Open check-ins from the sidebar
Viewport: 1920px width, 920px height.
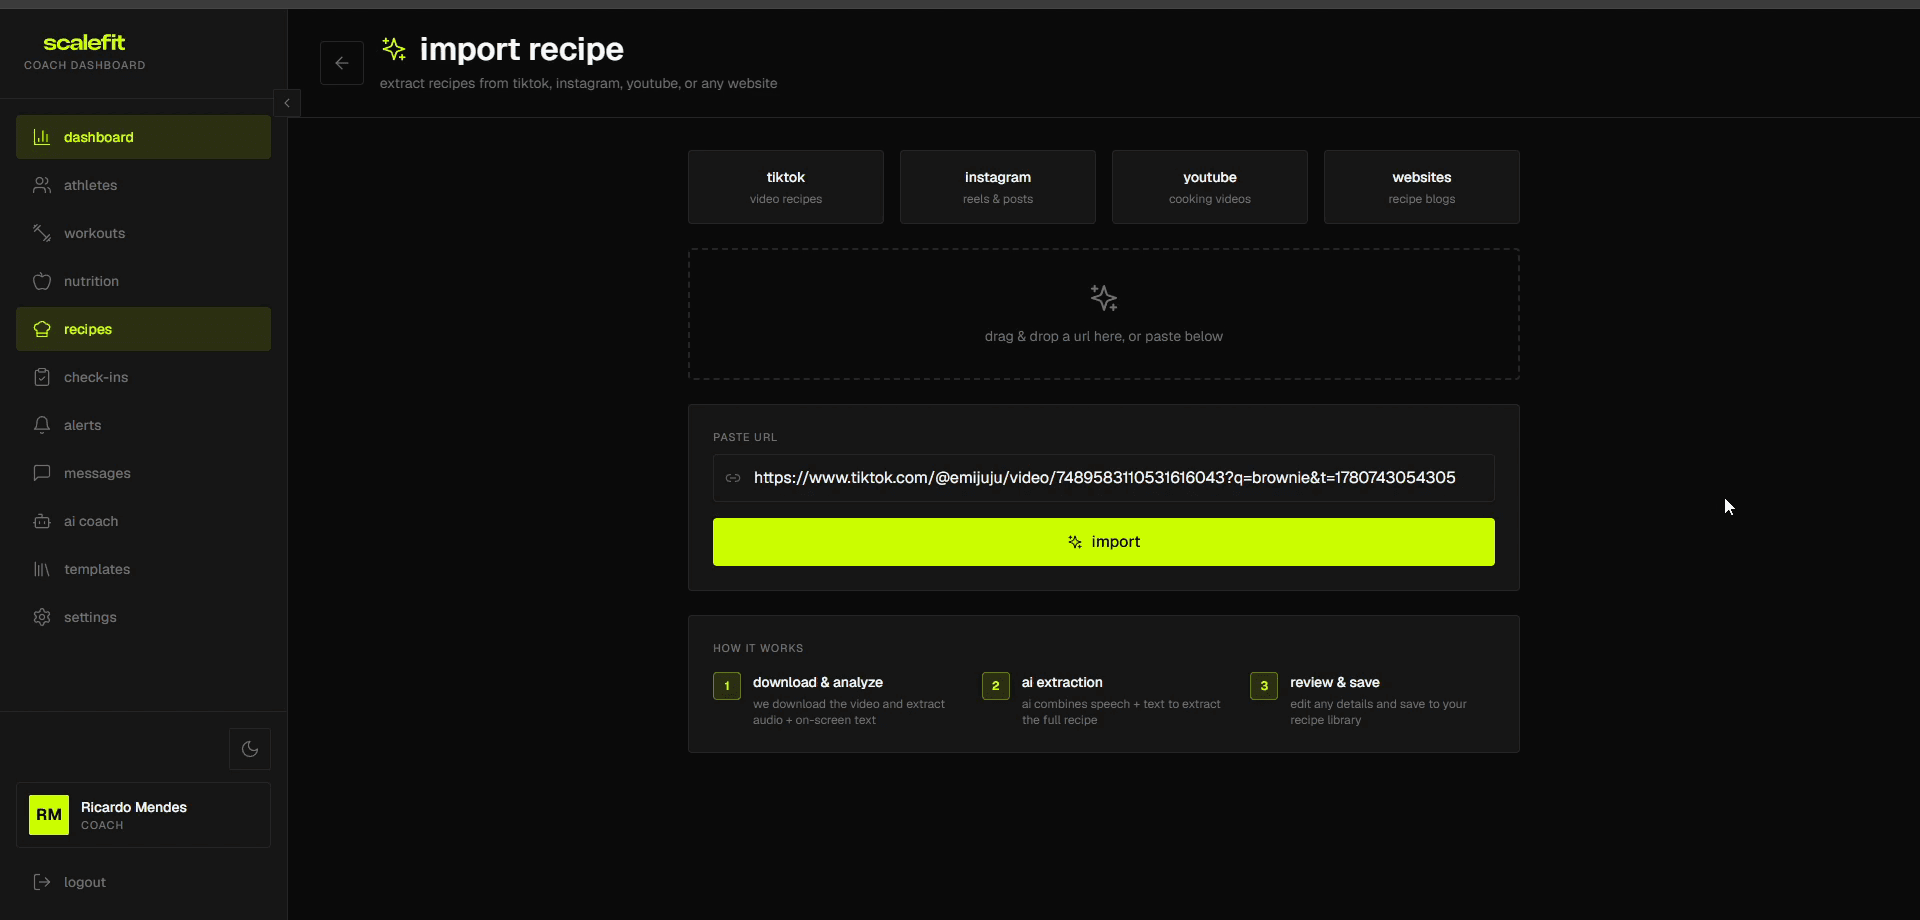143,377
